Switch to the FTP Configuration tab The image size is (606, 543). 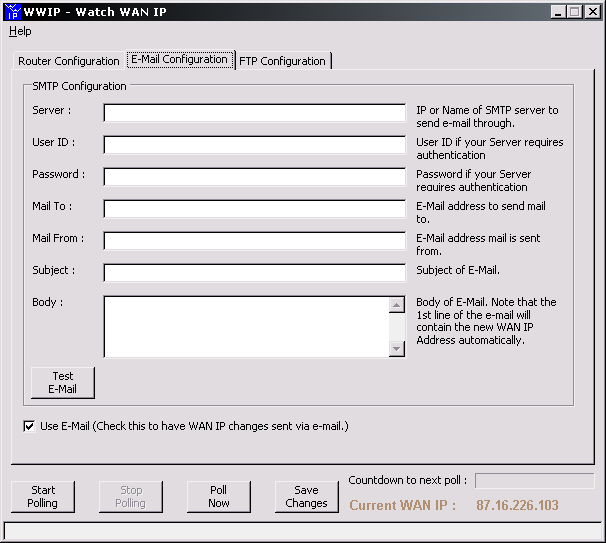click(282, 61)
